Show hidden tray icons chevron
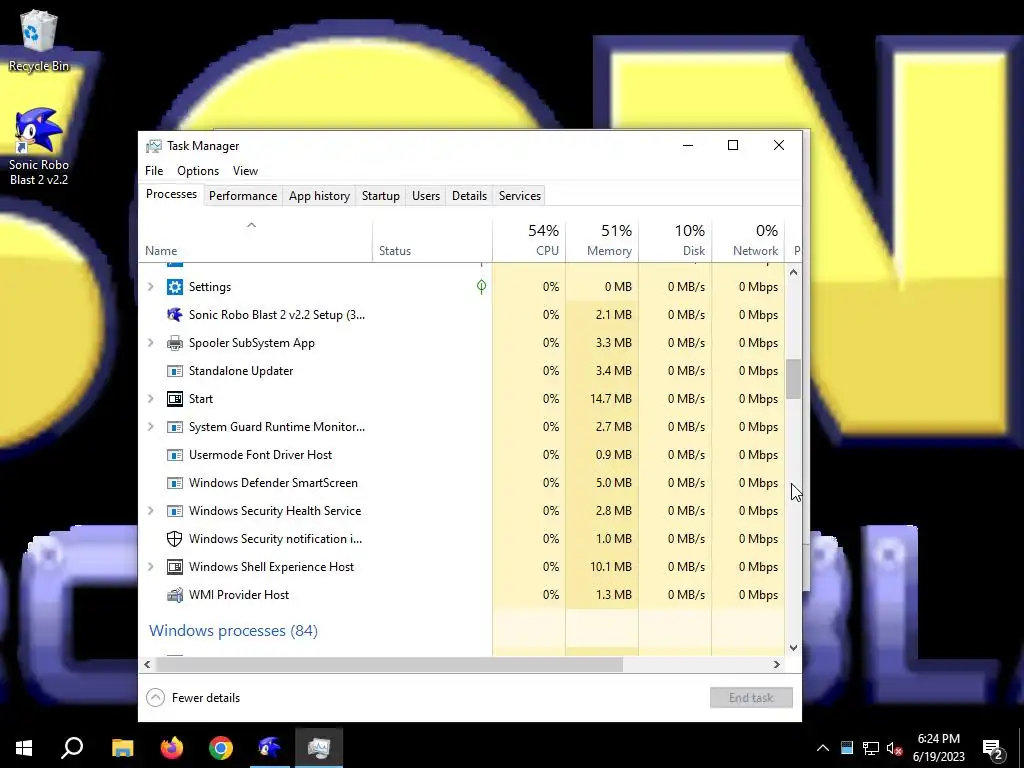This screenshot has height=768, width=1024. pos(823,748)
